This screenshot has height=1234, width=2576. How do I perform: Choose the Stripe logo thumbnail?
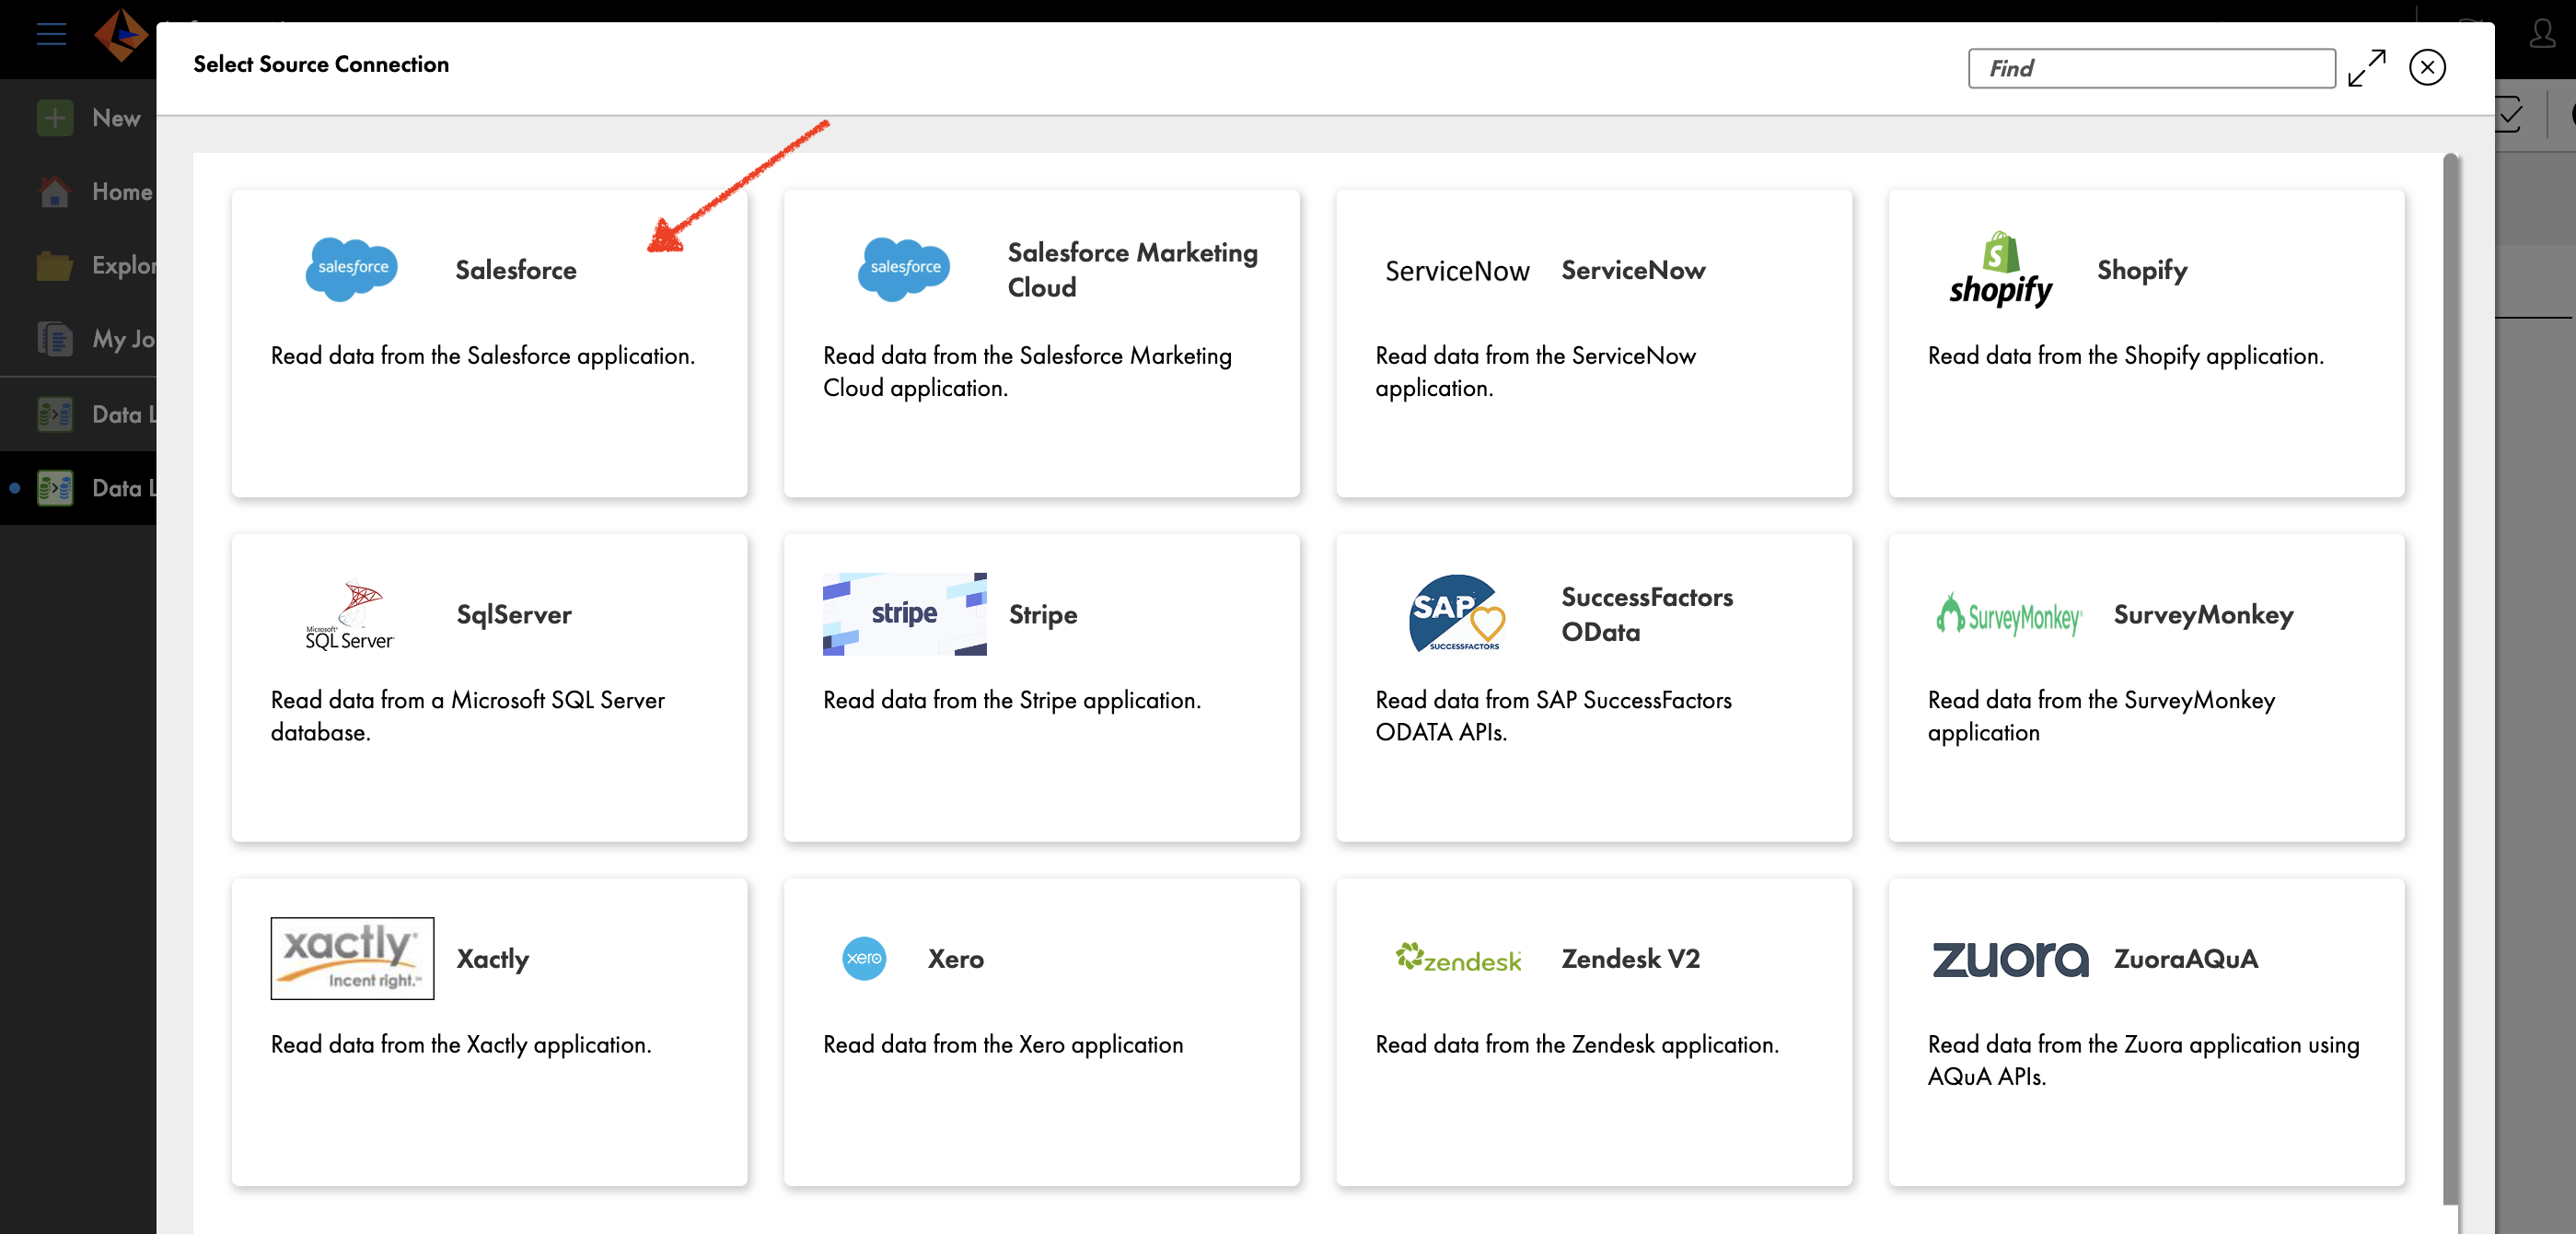point(904,614)
